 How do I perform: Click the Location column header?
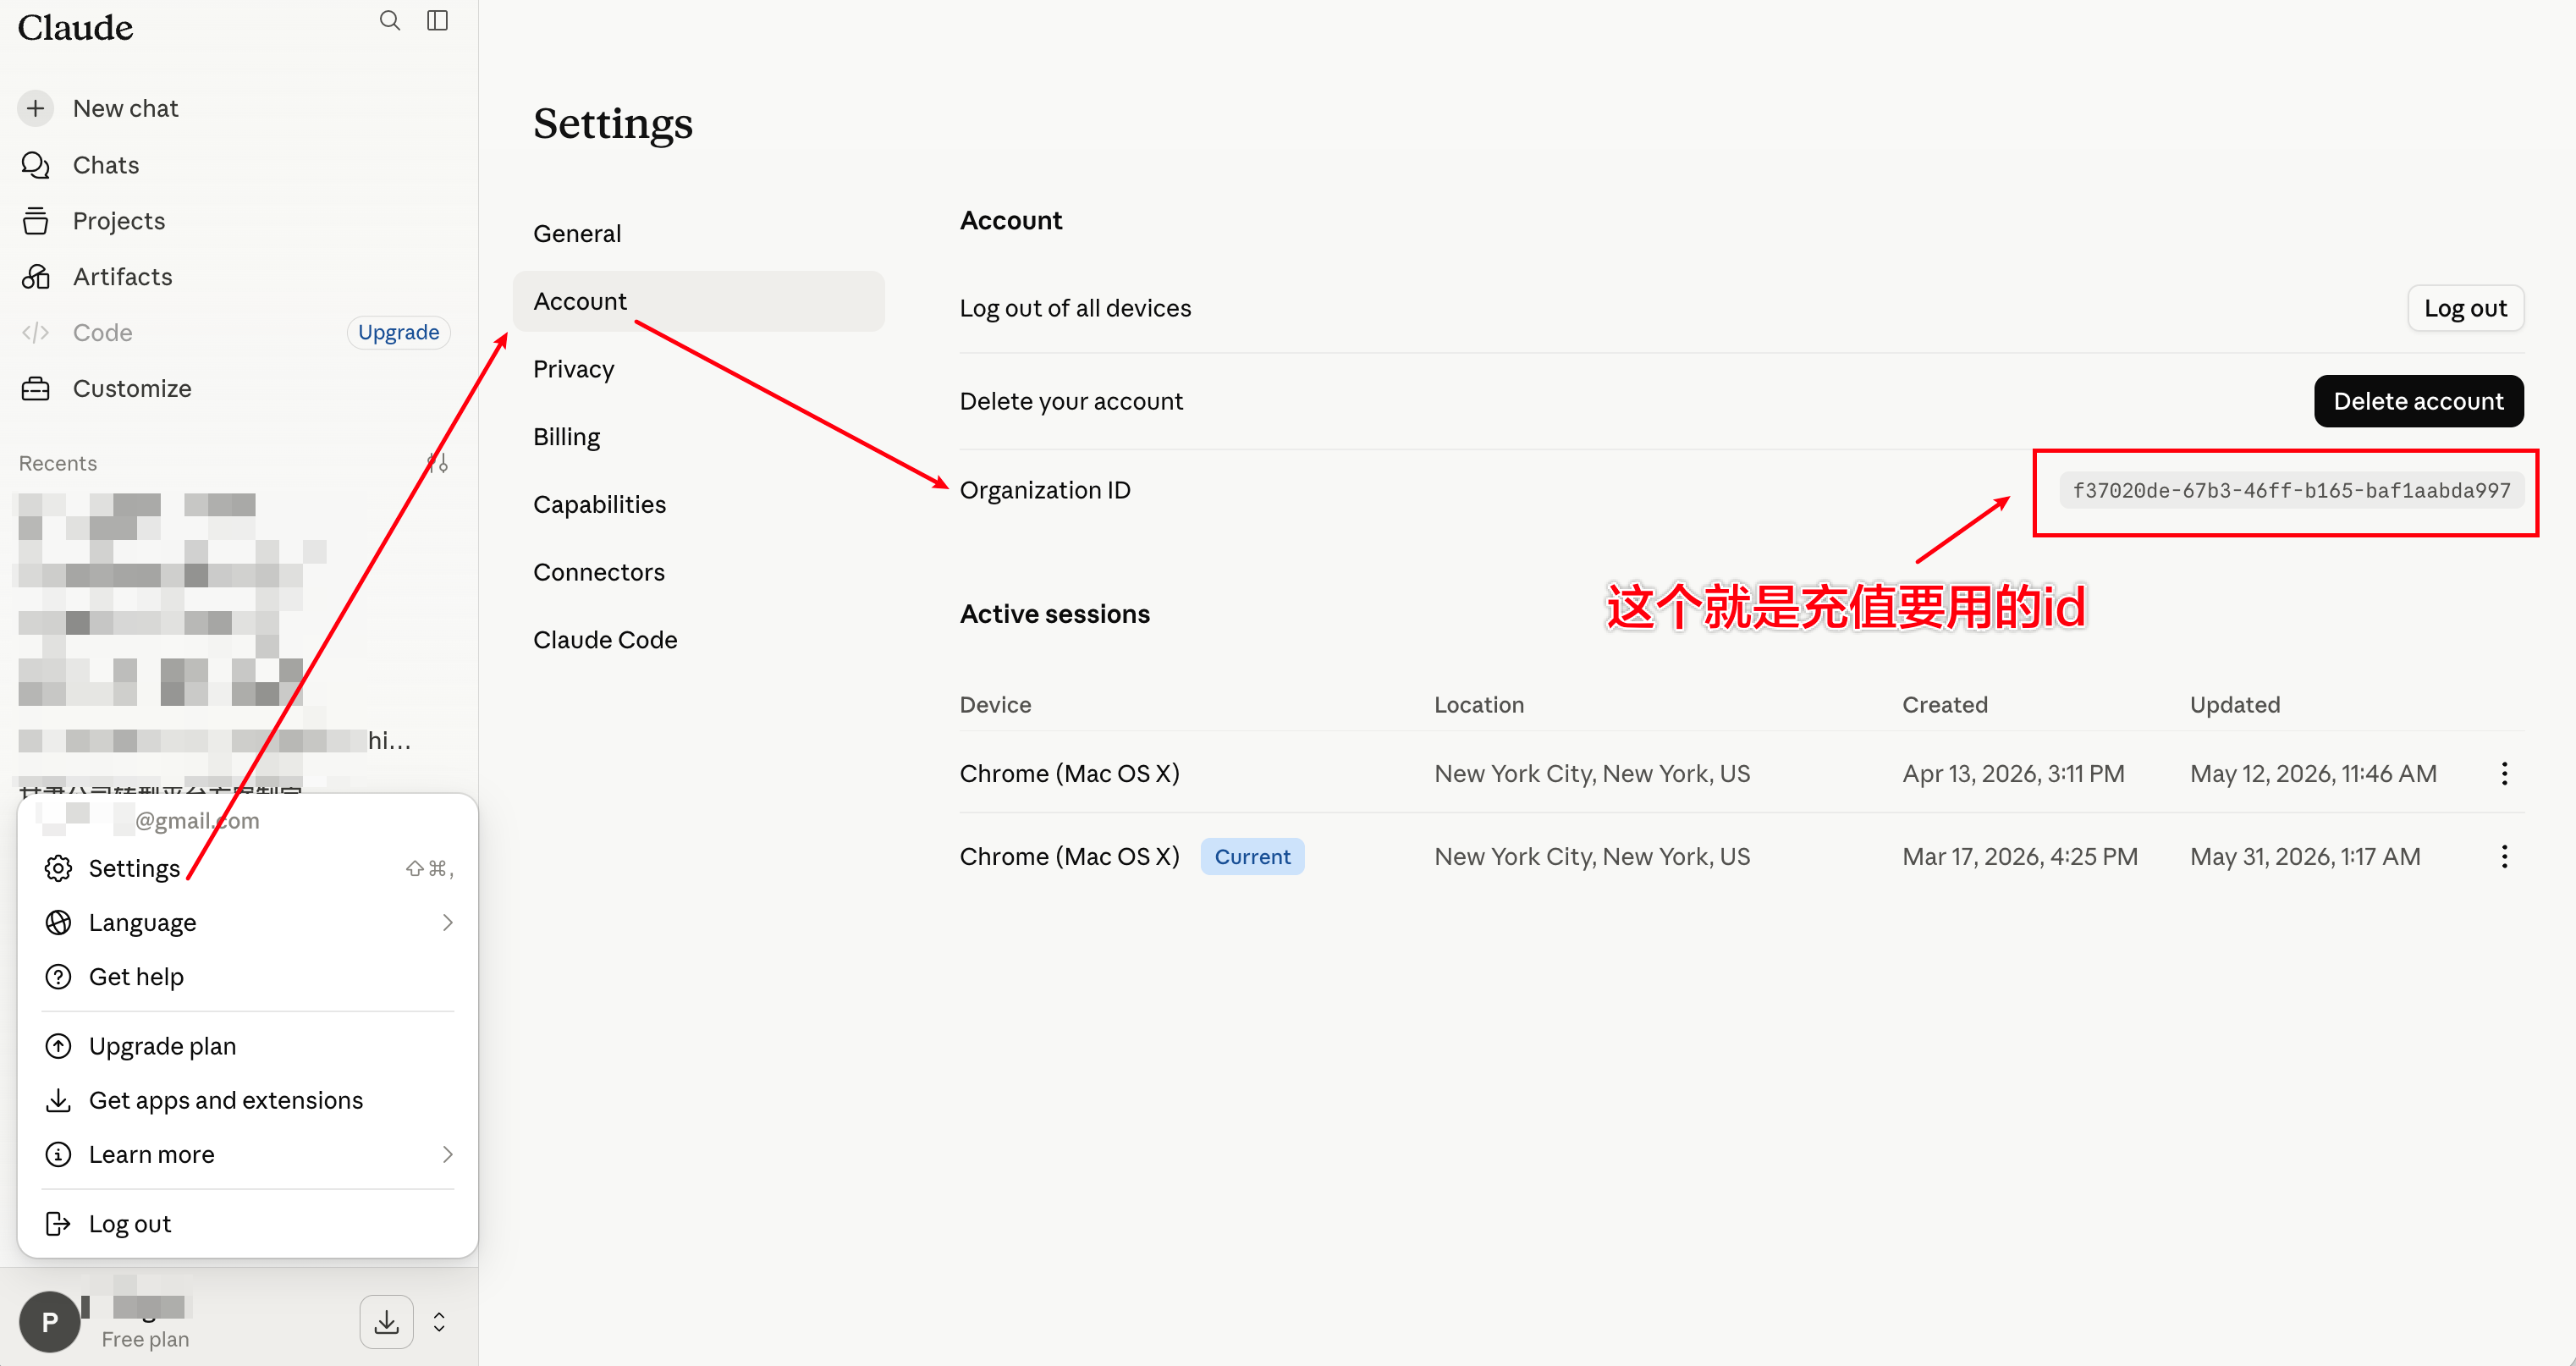tap(1479, 705)
